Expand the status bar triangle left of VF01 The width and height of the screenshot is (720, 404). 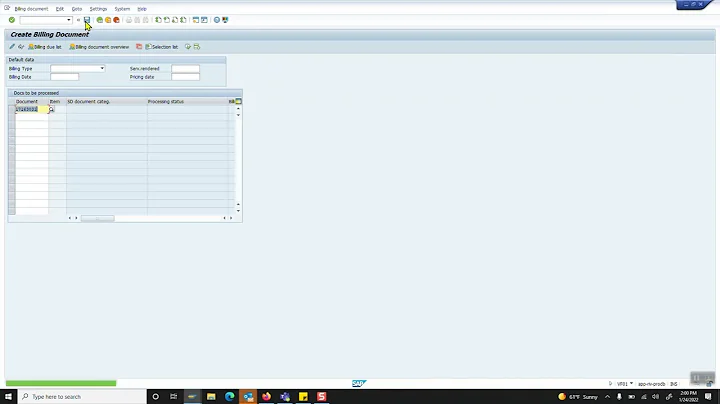pos(610,383)
